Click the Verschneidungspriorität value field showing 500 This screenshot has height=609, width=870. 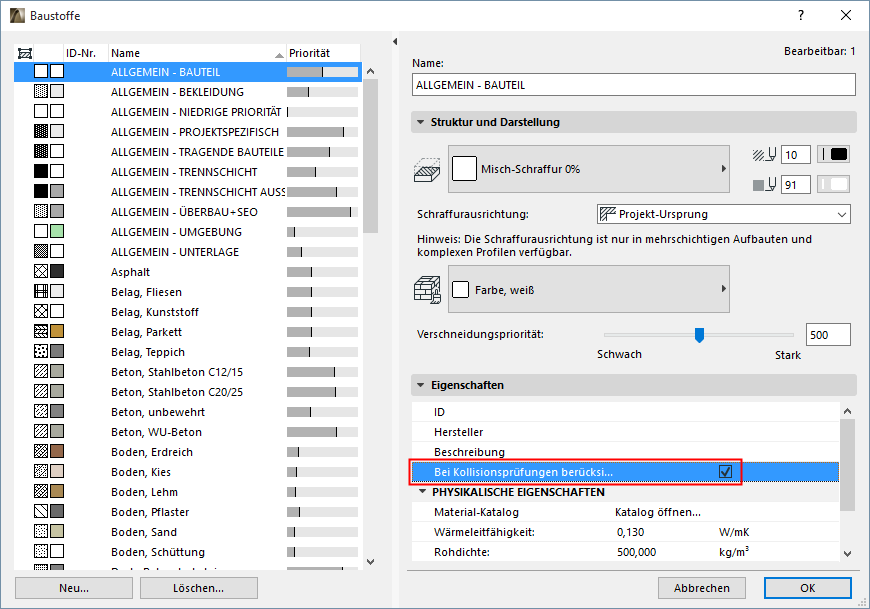pos(828,334)
